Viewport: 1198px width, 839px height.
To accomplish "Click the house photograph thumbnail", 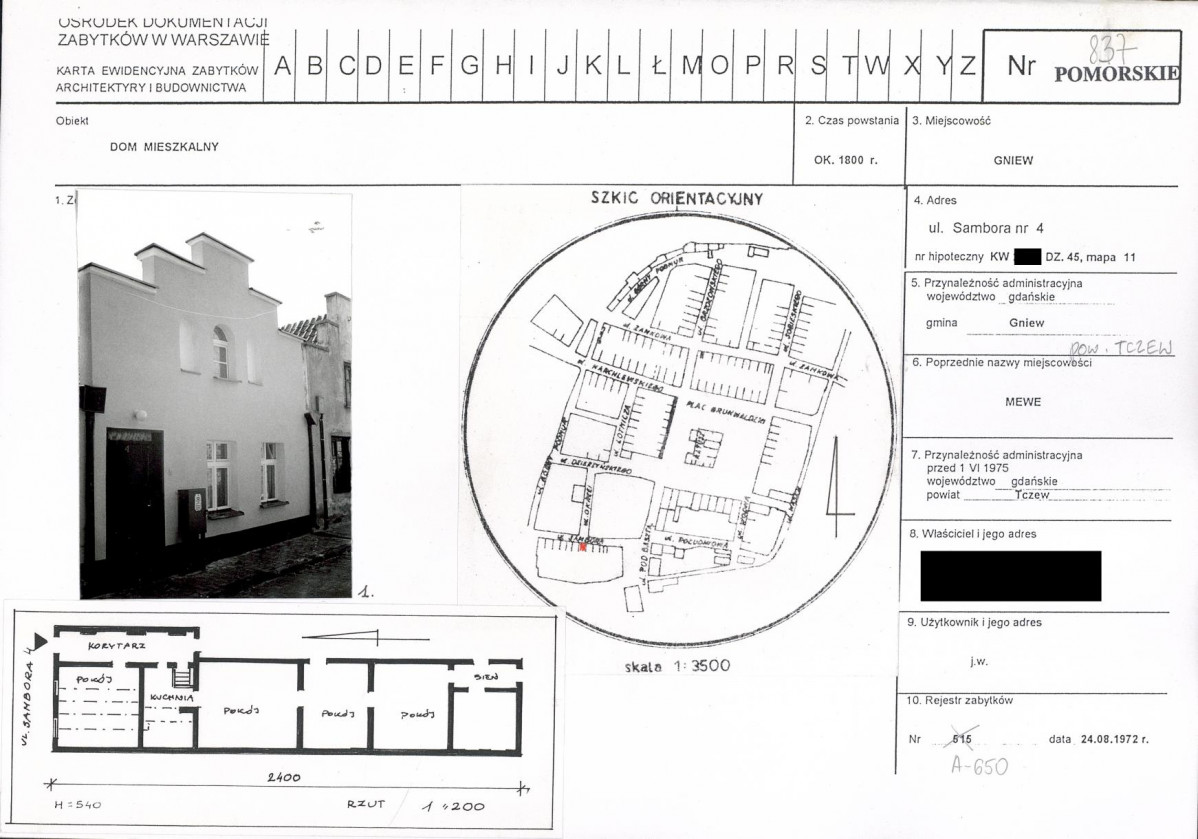I will [215, 394].
